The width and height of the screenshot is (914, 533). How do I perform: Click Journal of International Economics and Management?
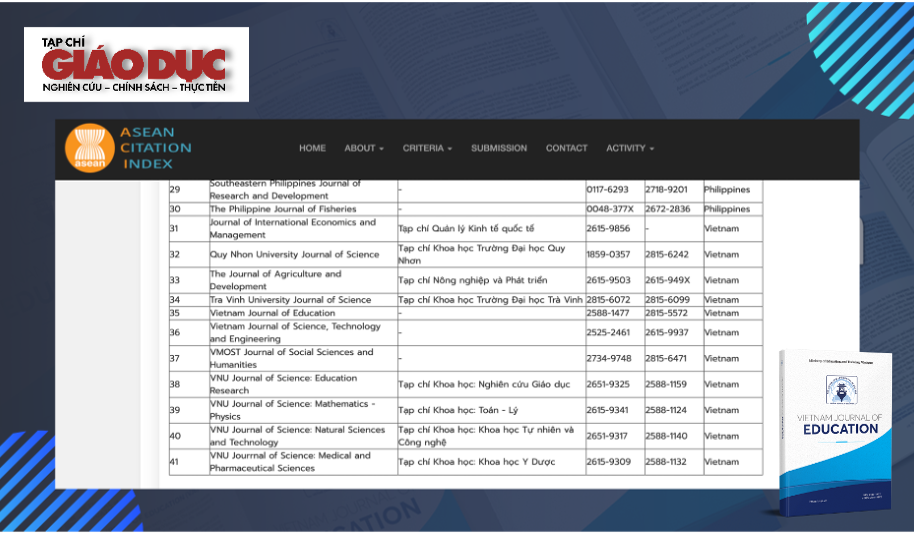[x=292, y=229]
